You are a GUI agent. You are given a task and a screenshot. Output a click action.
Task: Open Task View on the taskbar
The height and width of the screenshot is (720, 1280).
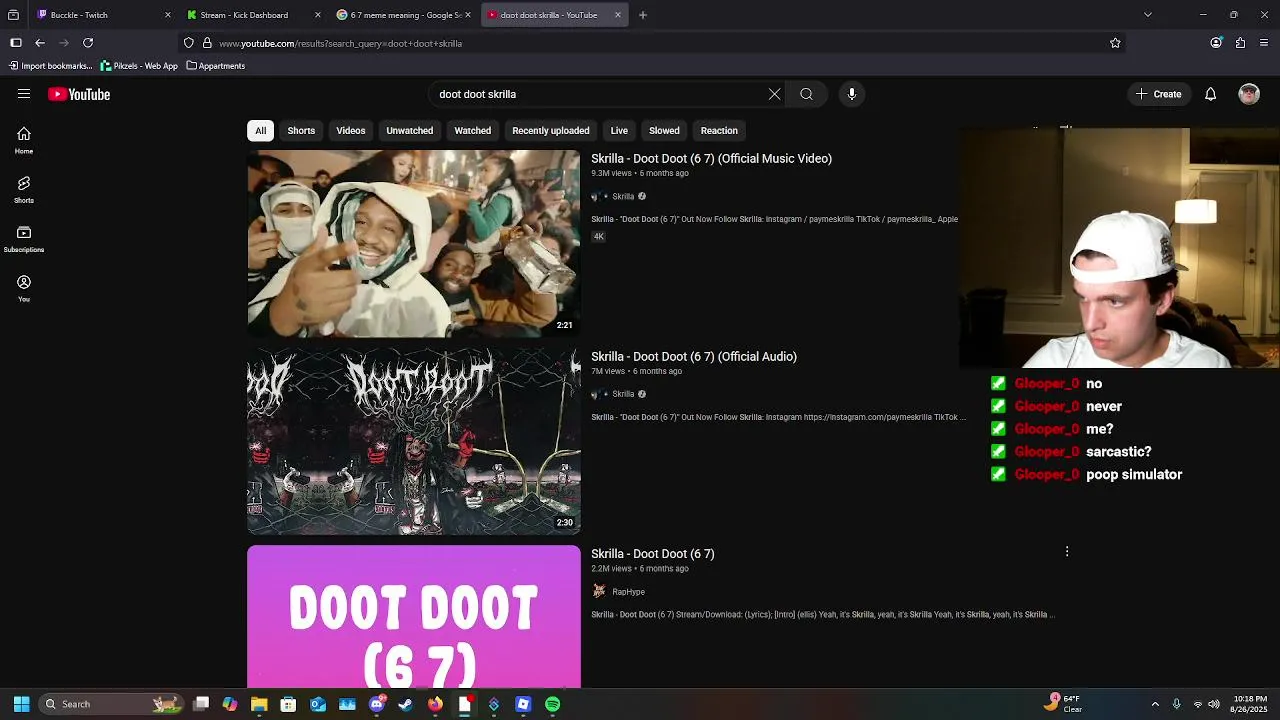pos(201,704)
